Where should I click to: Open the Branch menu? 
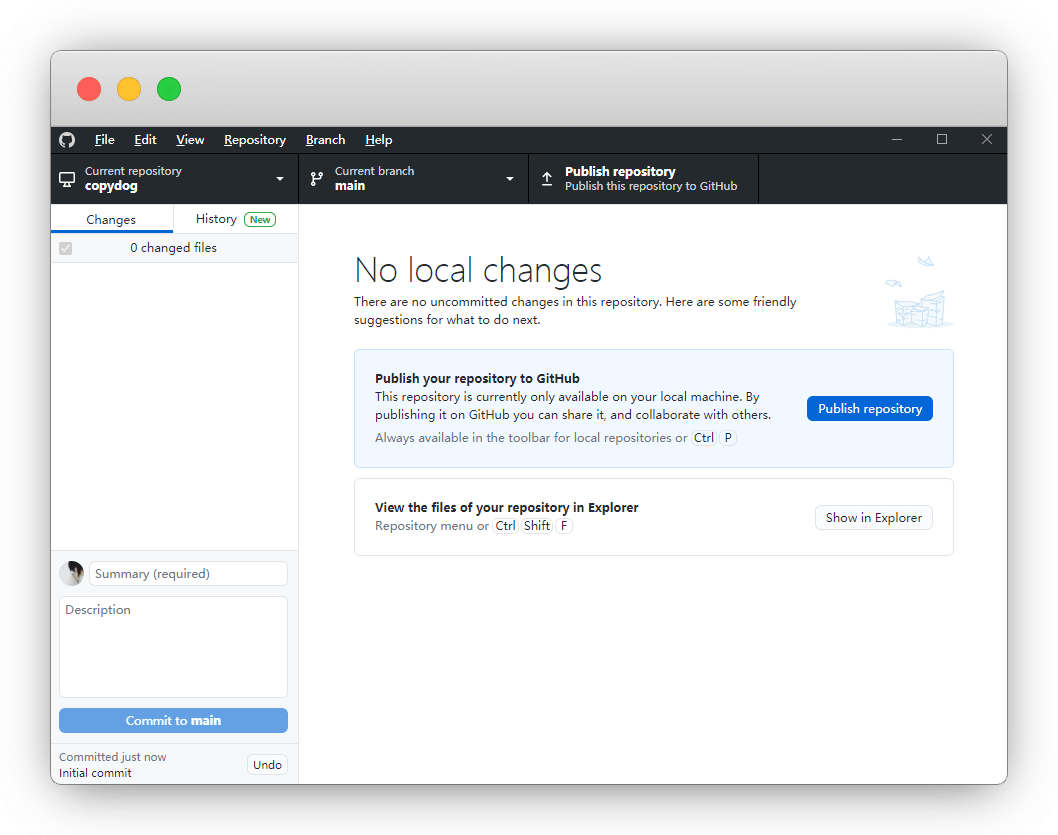(x=325, y=140)
